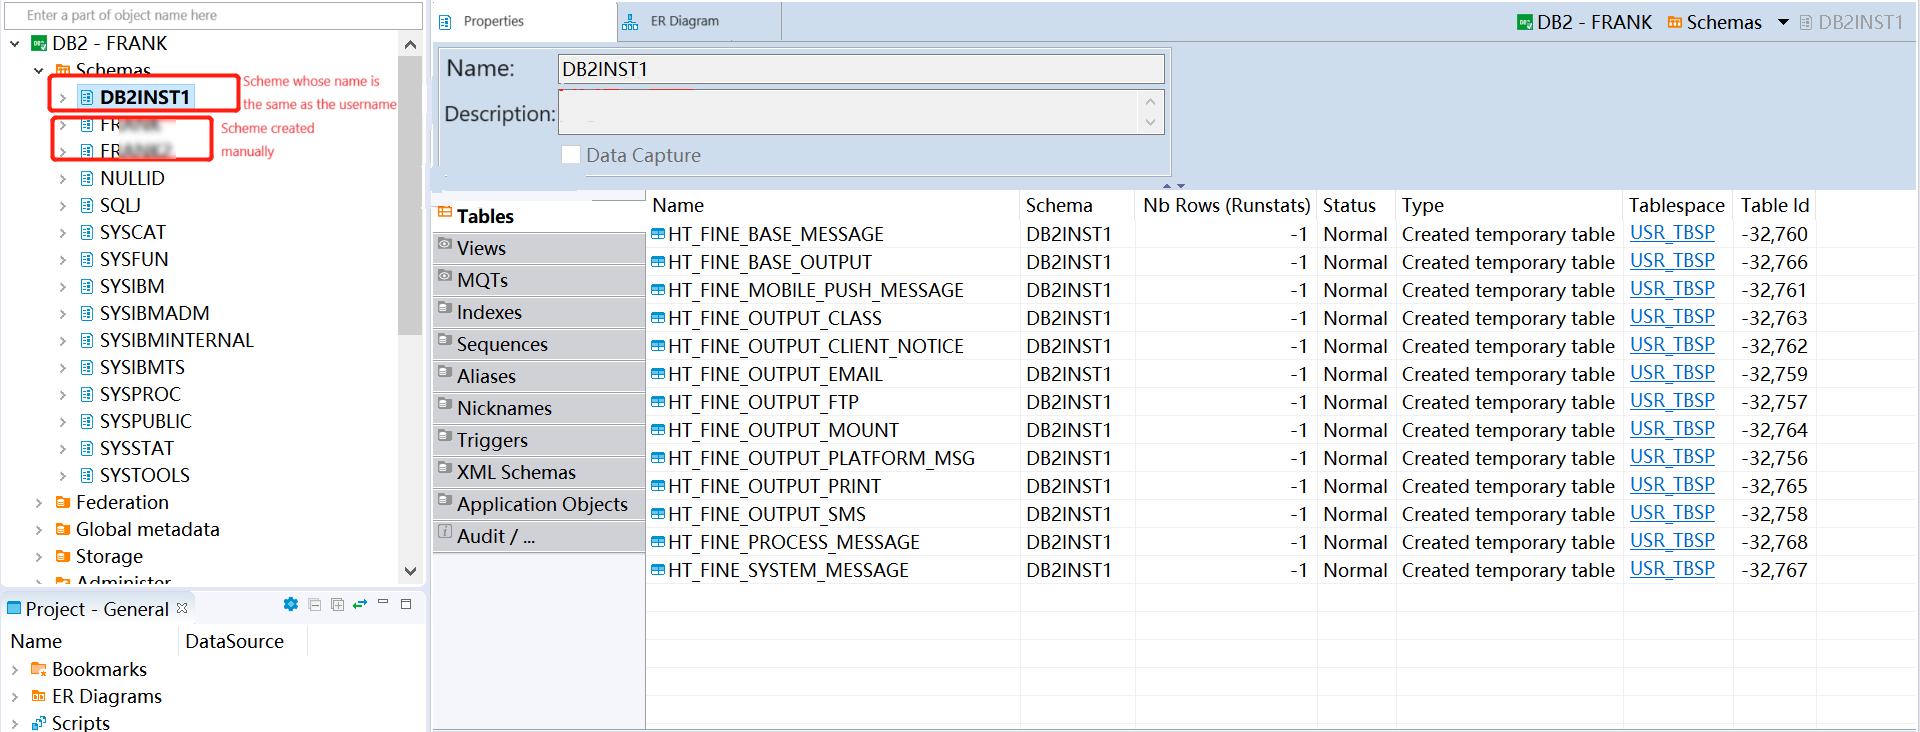Click USR_TBSP link for HT_FINE_BASE_MESSAGE
This screenshot has height=732, width=1920.
(x=1672, y=233)
